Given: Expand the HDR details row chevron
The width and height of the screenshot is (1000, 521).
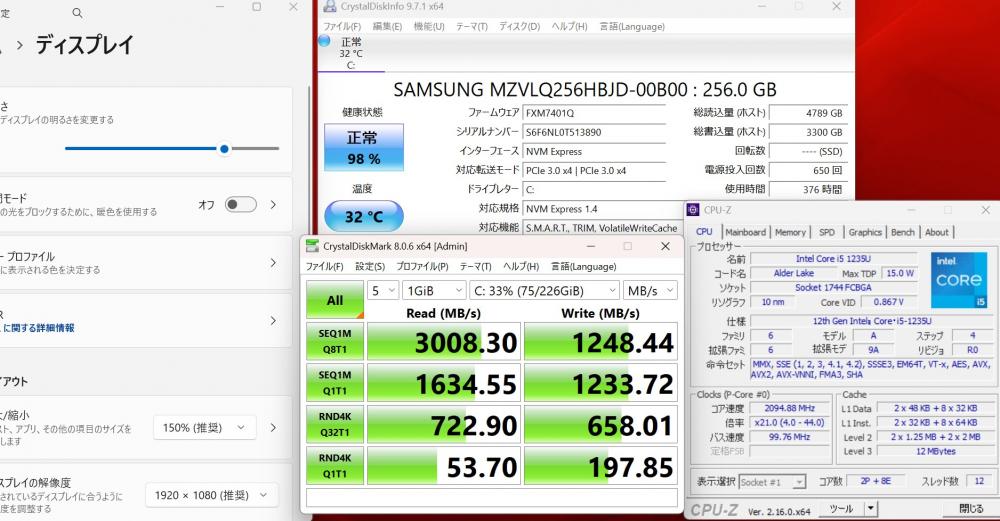Looking at the screenshot, I should [273, 321].
